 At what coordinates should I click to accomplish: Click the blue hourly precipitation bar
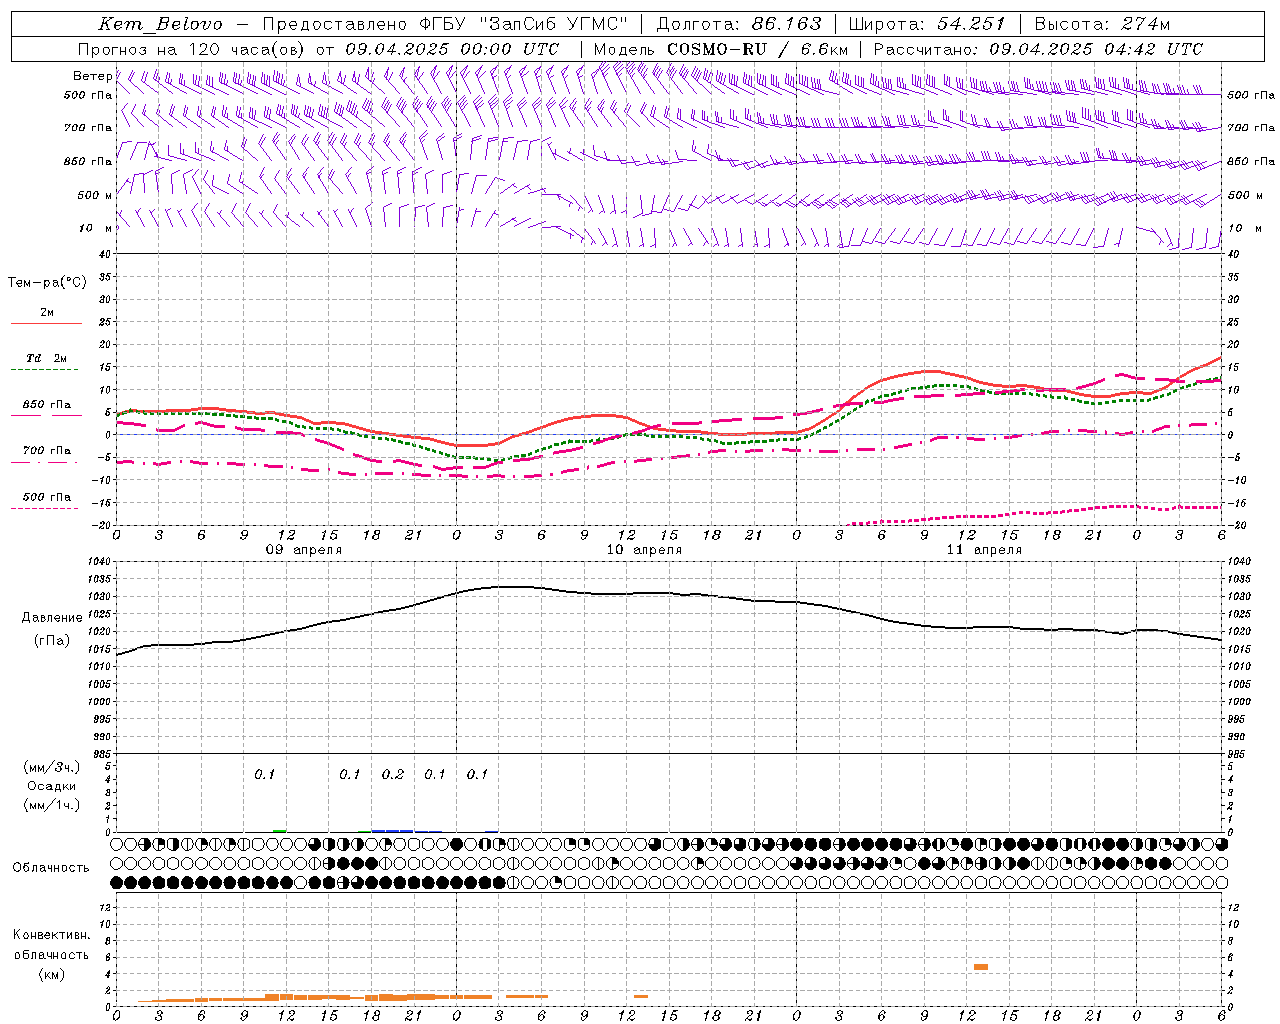click(x=392, y=830)
